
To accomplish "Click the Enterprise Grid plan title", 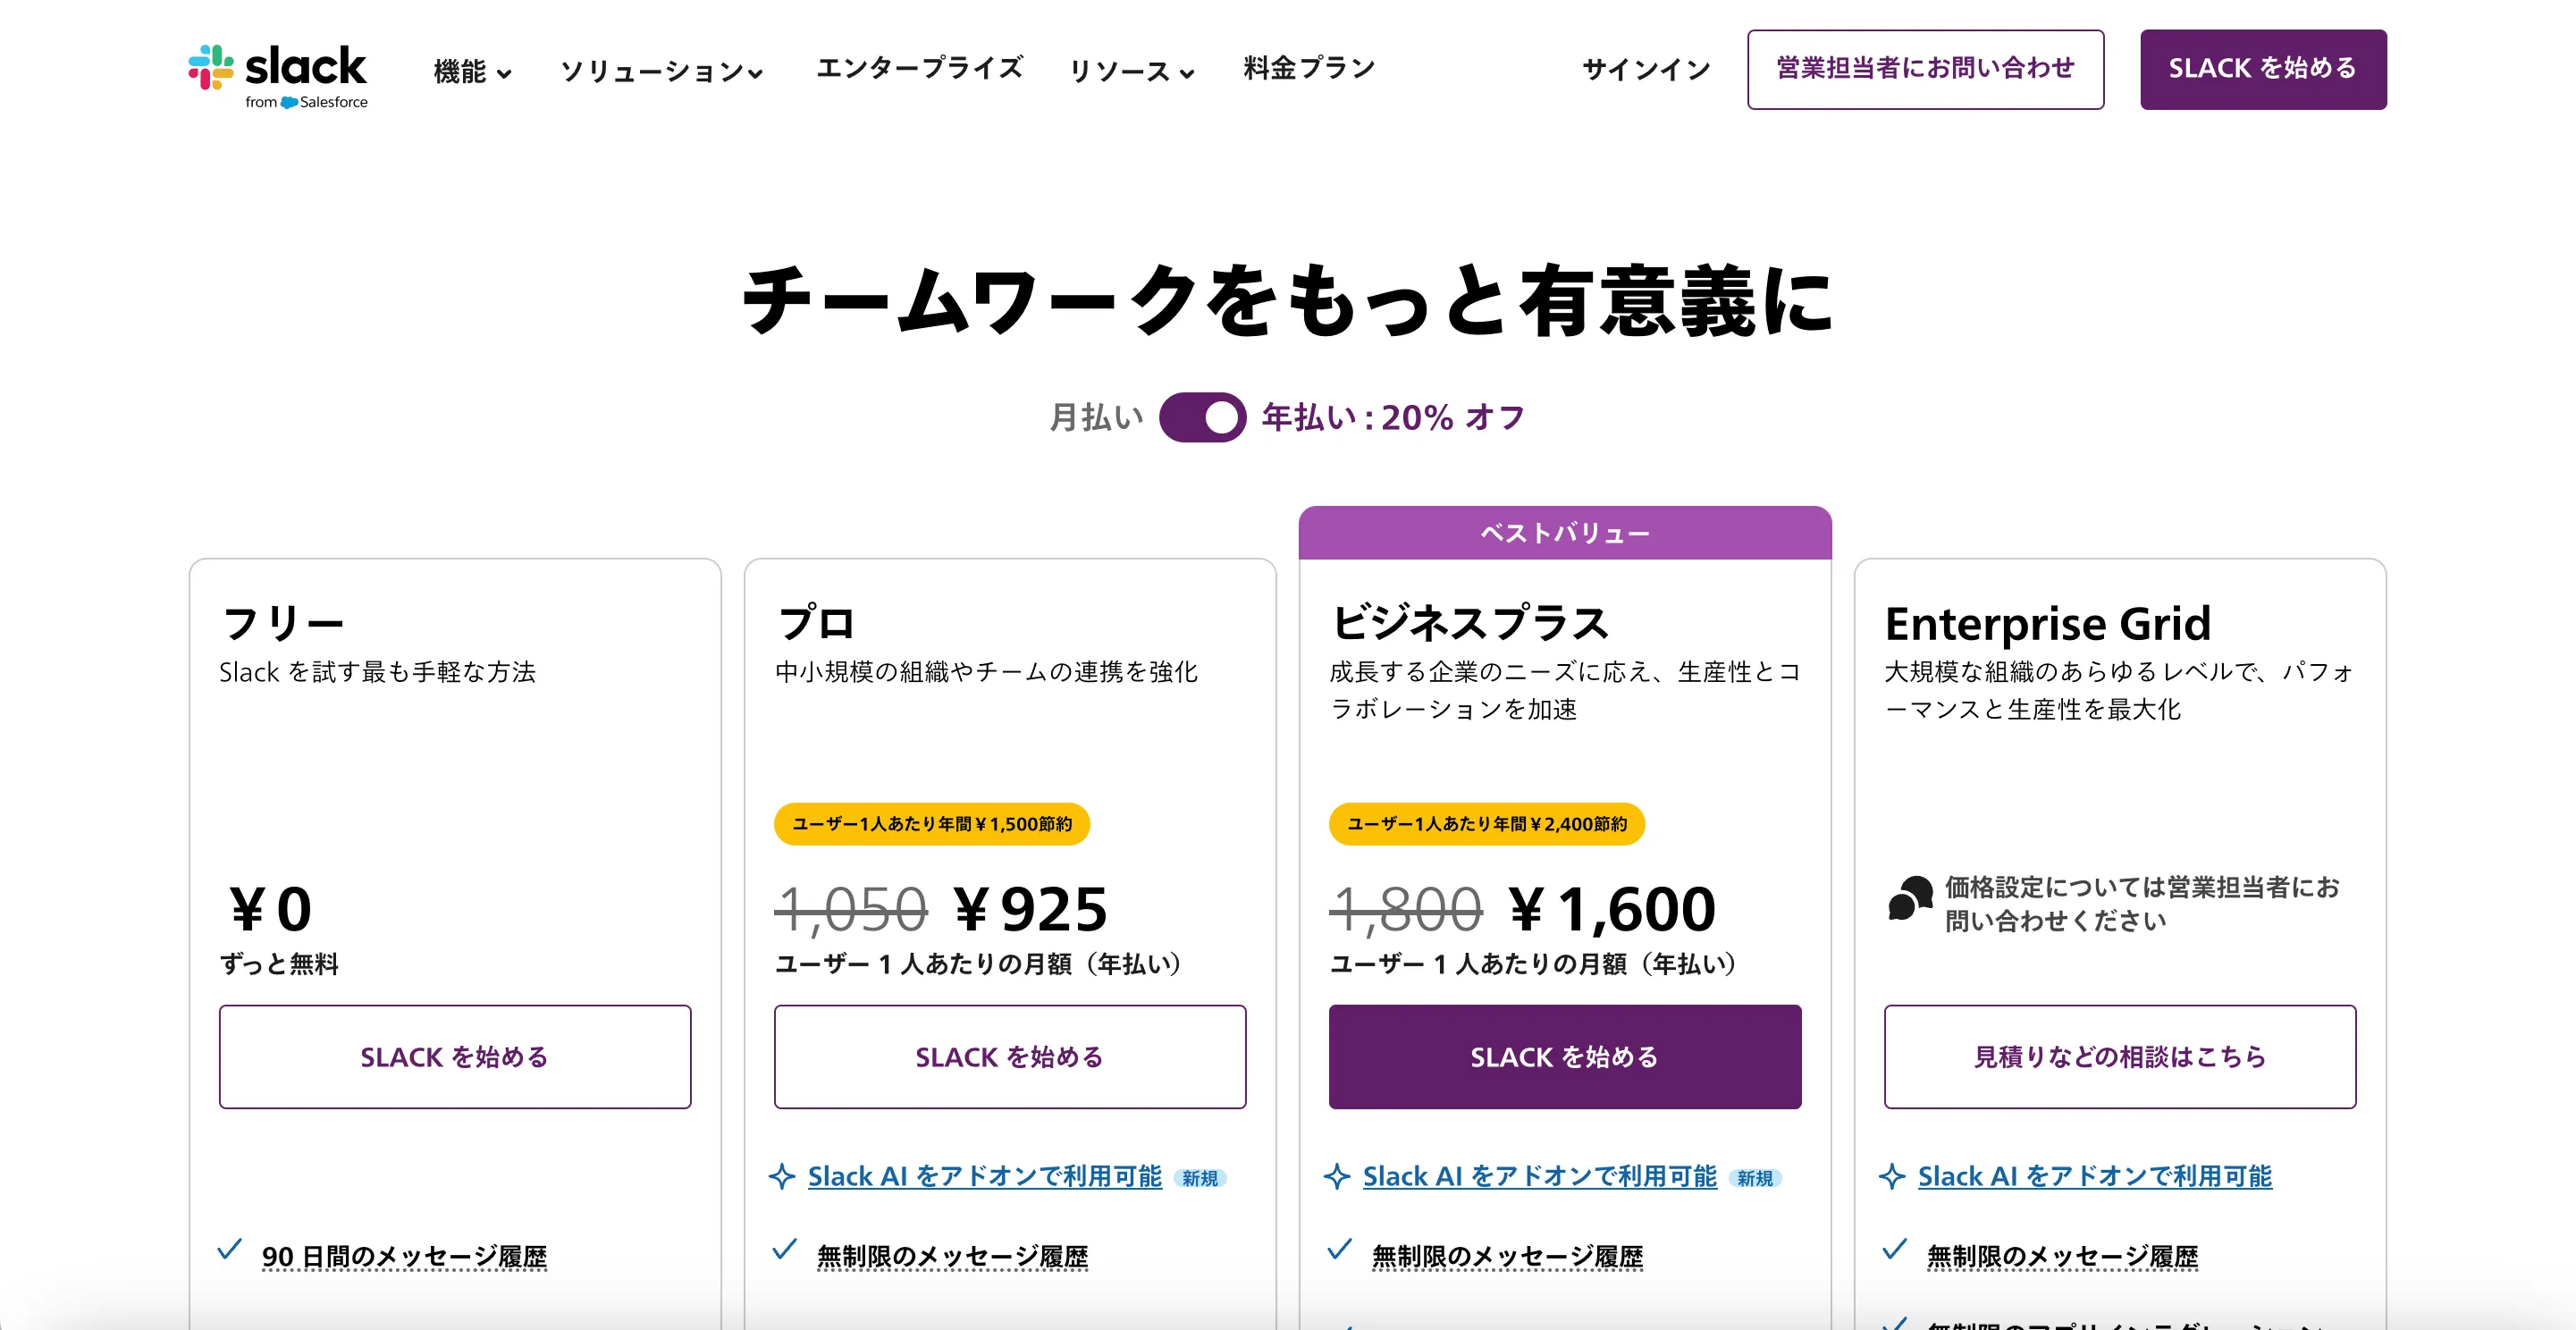I will tap(2047, 623).
